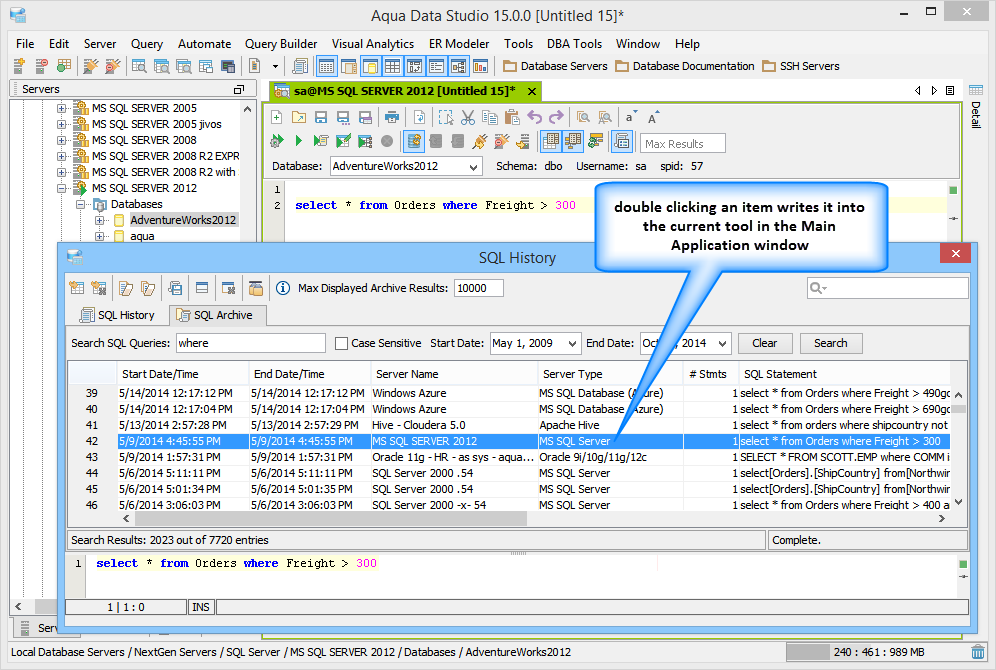
Task: Click the Copy icon in query toolbar
Action: pyautogui.click(x=490, y=117)
